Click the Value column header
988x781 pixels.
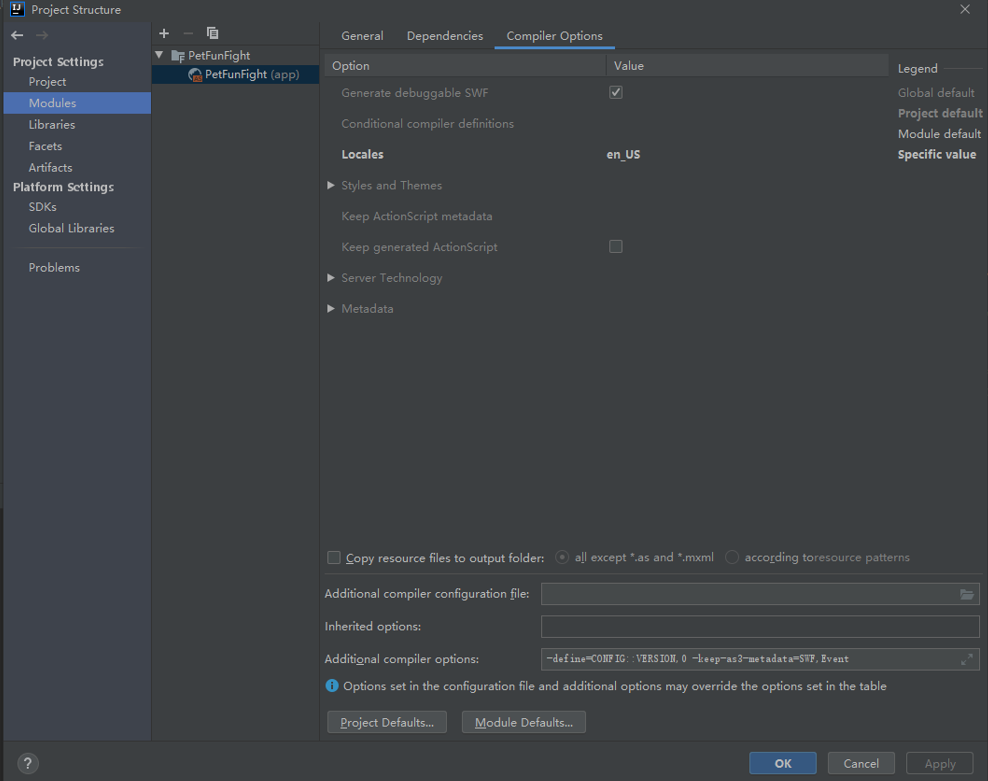[x=747, y=66]
